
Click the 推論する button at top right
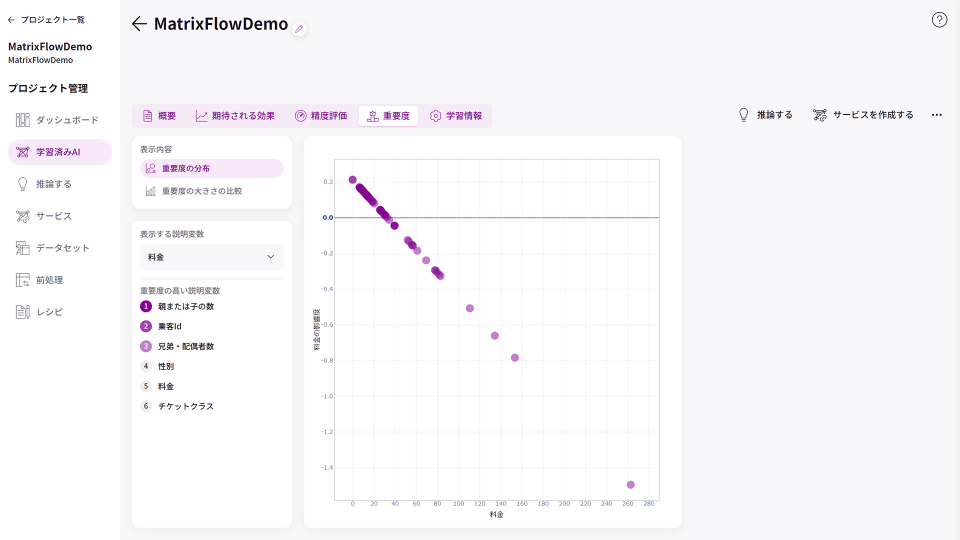(765, 115)
